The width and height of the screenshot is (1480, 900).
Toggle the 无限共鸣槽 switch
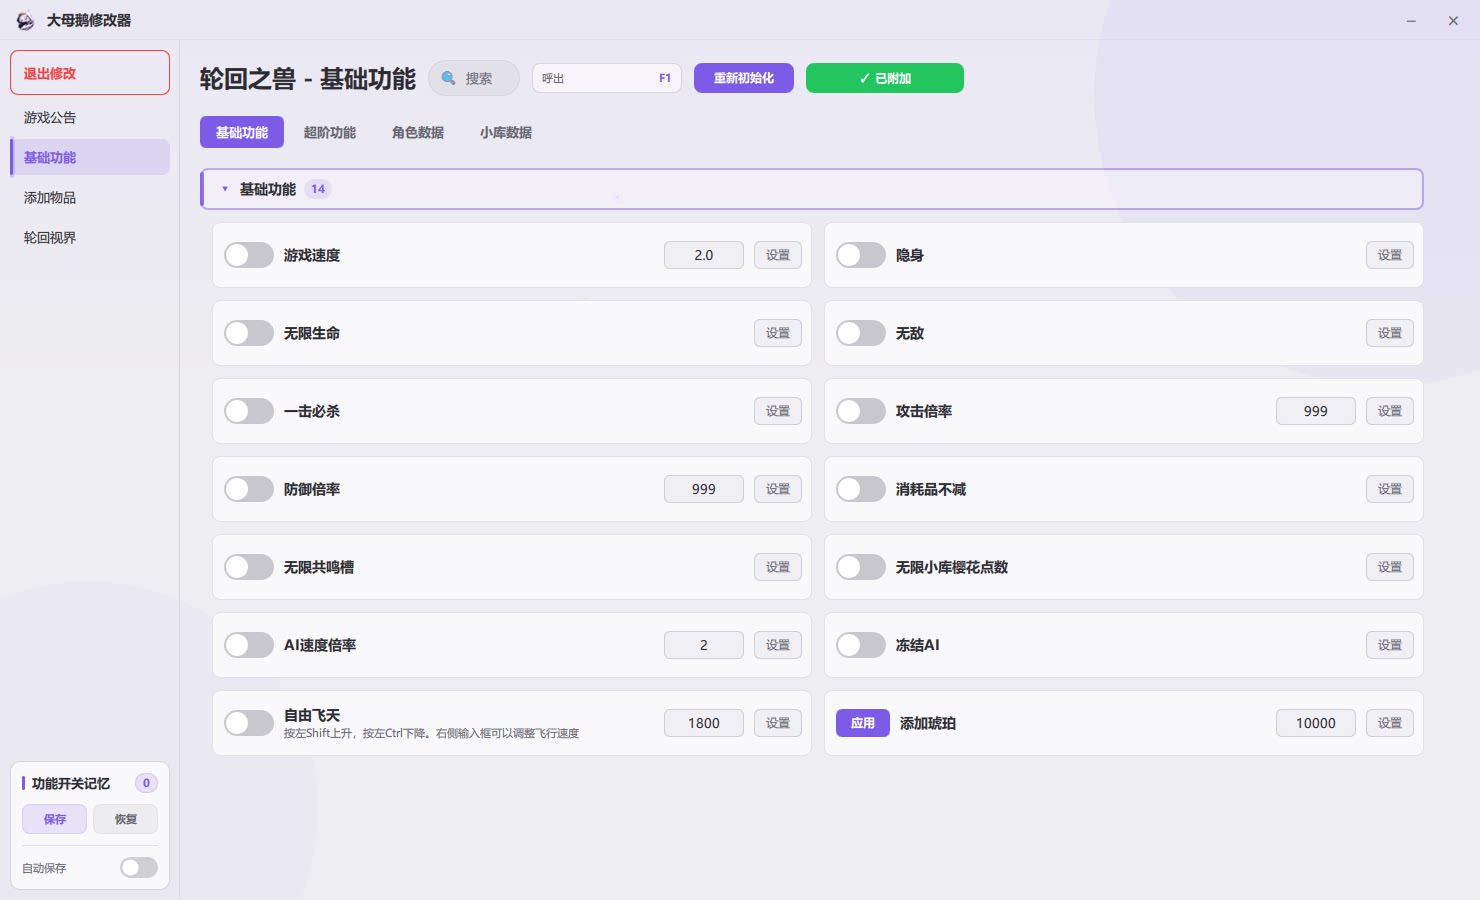[249, 567]
